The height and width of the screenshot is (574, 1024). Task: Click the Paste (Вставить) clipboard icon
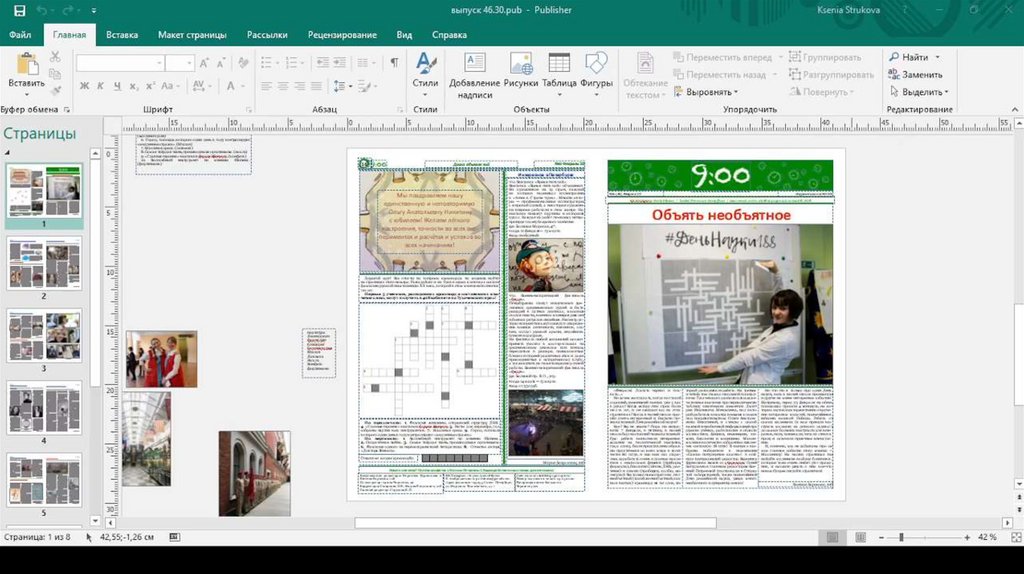[26, 65]
